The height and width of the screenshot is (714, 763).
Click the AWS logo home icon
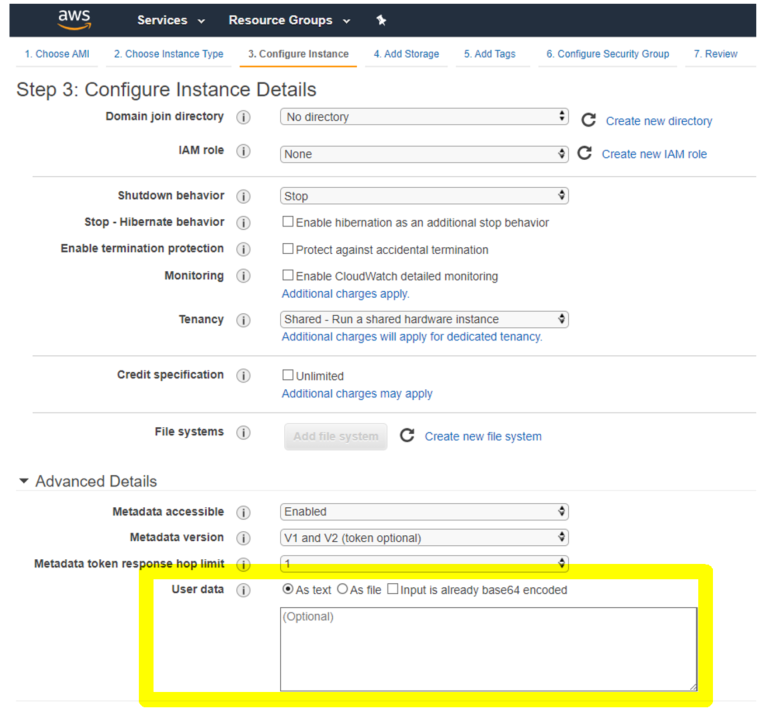74,19
